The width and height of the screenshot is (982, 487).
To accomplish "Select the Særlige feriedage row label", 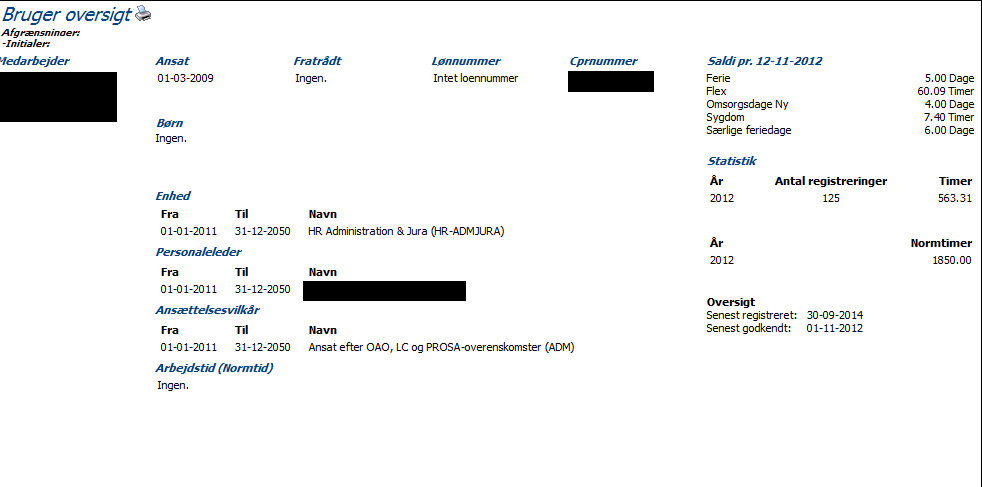I will [x=749, y=130].
